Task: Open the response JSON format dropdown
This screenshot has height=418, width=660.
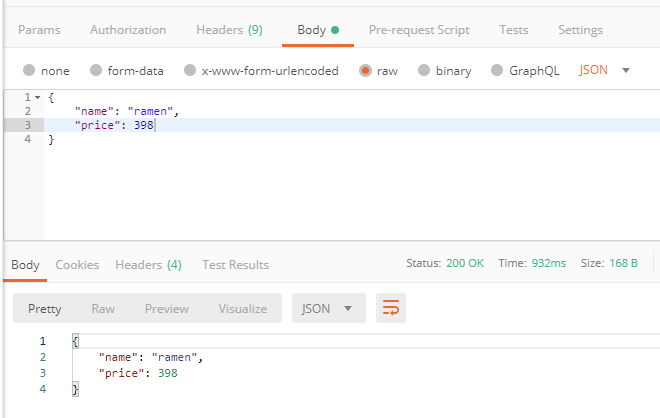Action: [x=328, y=308]
